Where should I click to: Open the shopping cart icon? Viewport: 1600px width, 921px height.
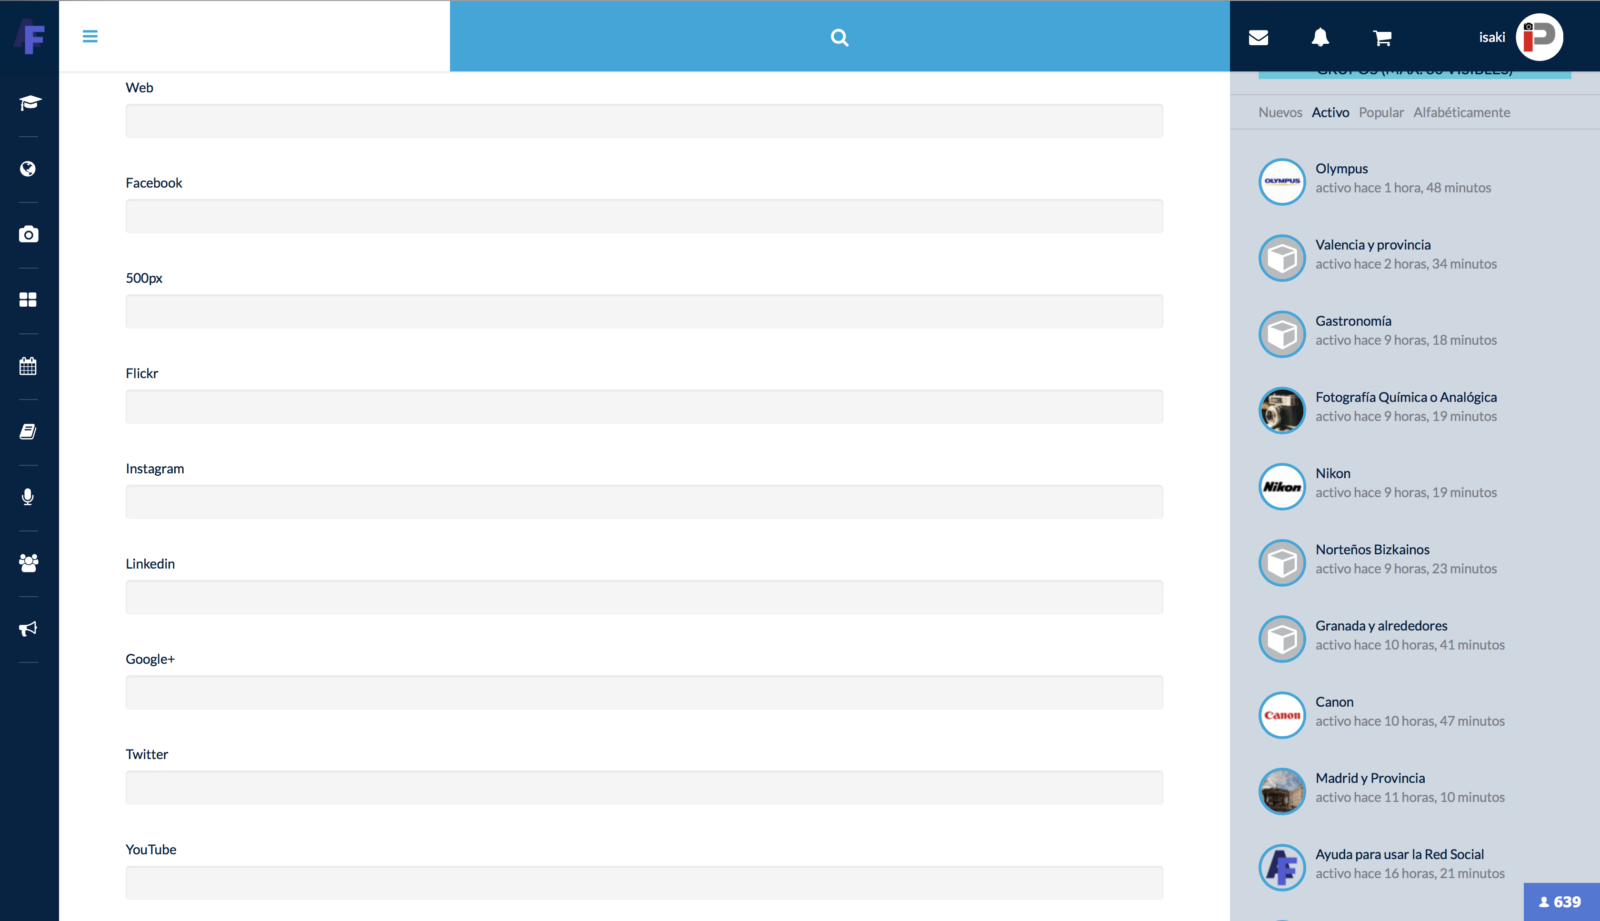[x=1382, y=38]
